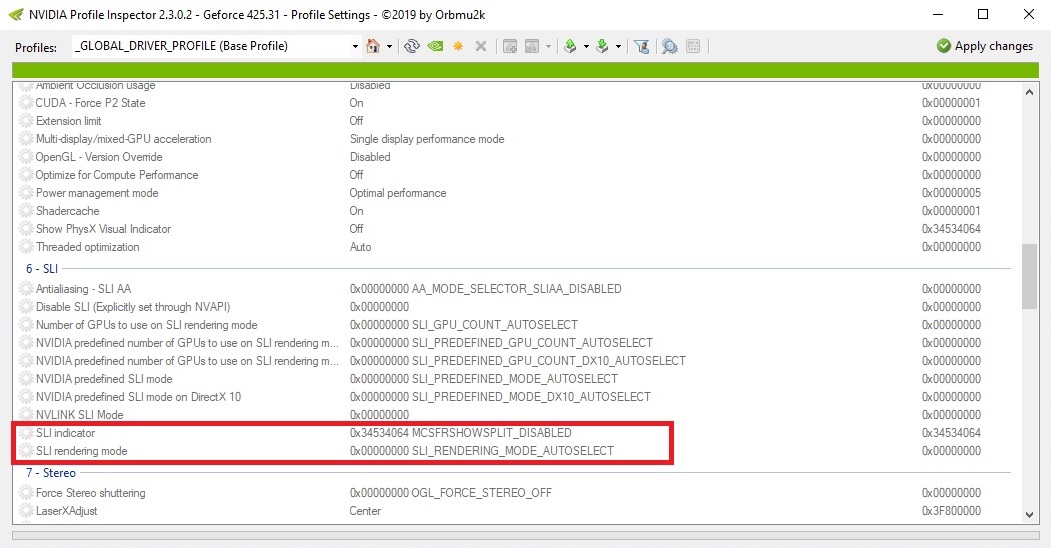
Task: Click the gear icon beside Threaded optimization
Action: click(x=25, y=247)
